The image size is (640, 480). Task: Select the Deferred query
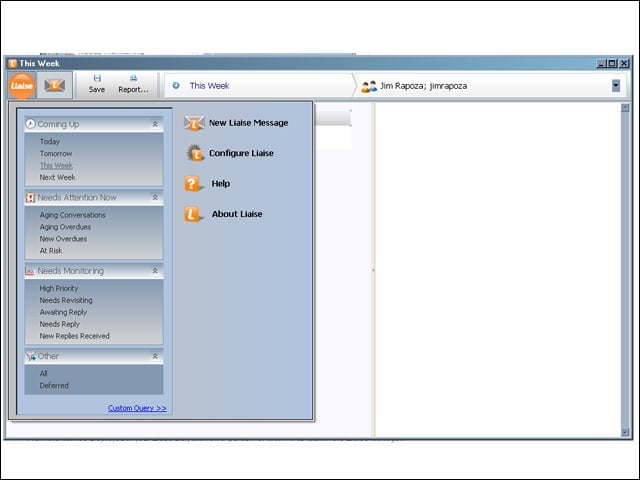[54, 385]
